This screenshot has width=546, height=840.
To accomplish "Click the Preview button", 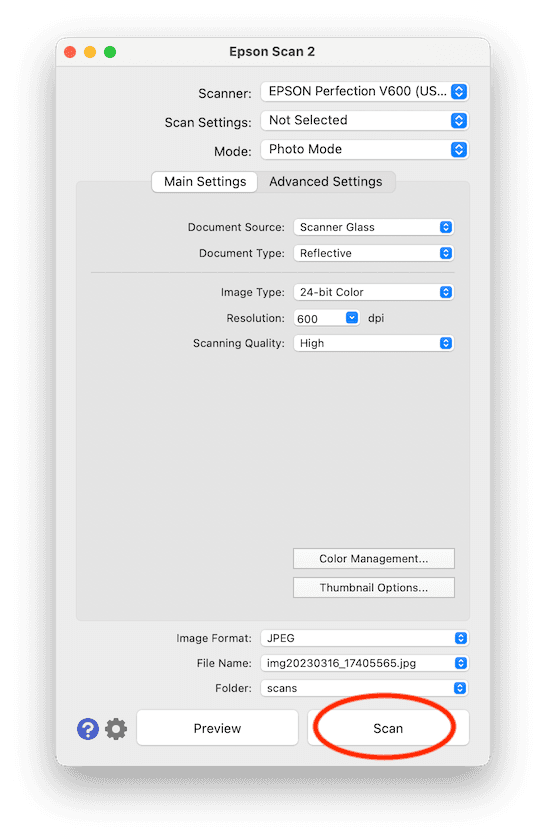I will (217, 728).
